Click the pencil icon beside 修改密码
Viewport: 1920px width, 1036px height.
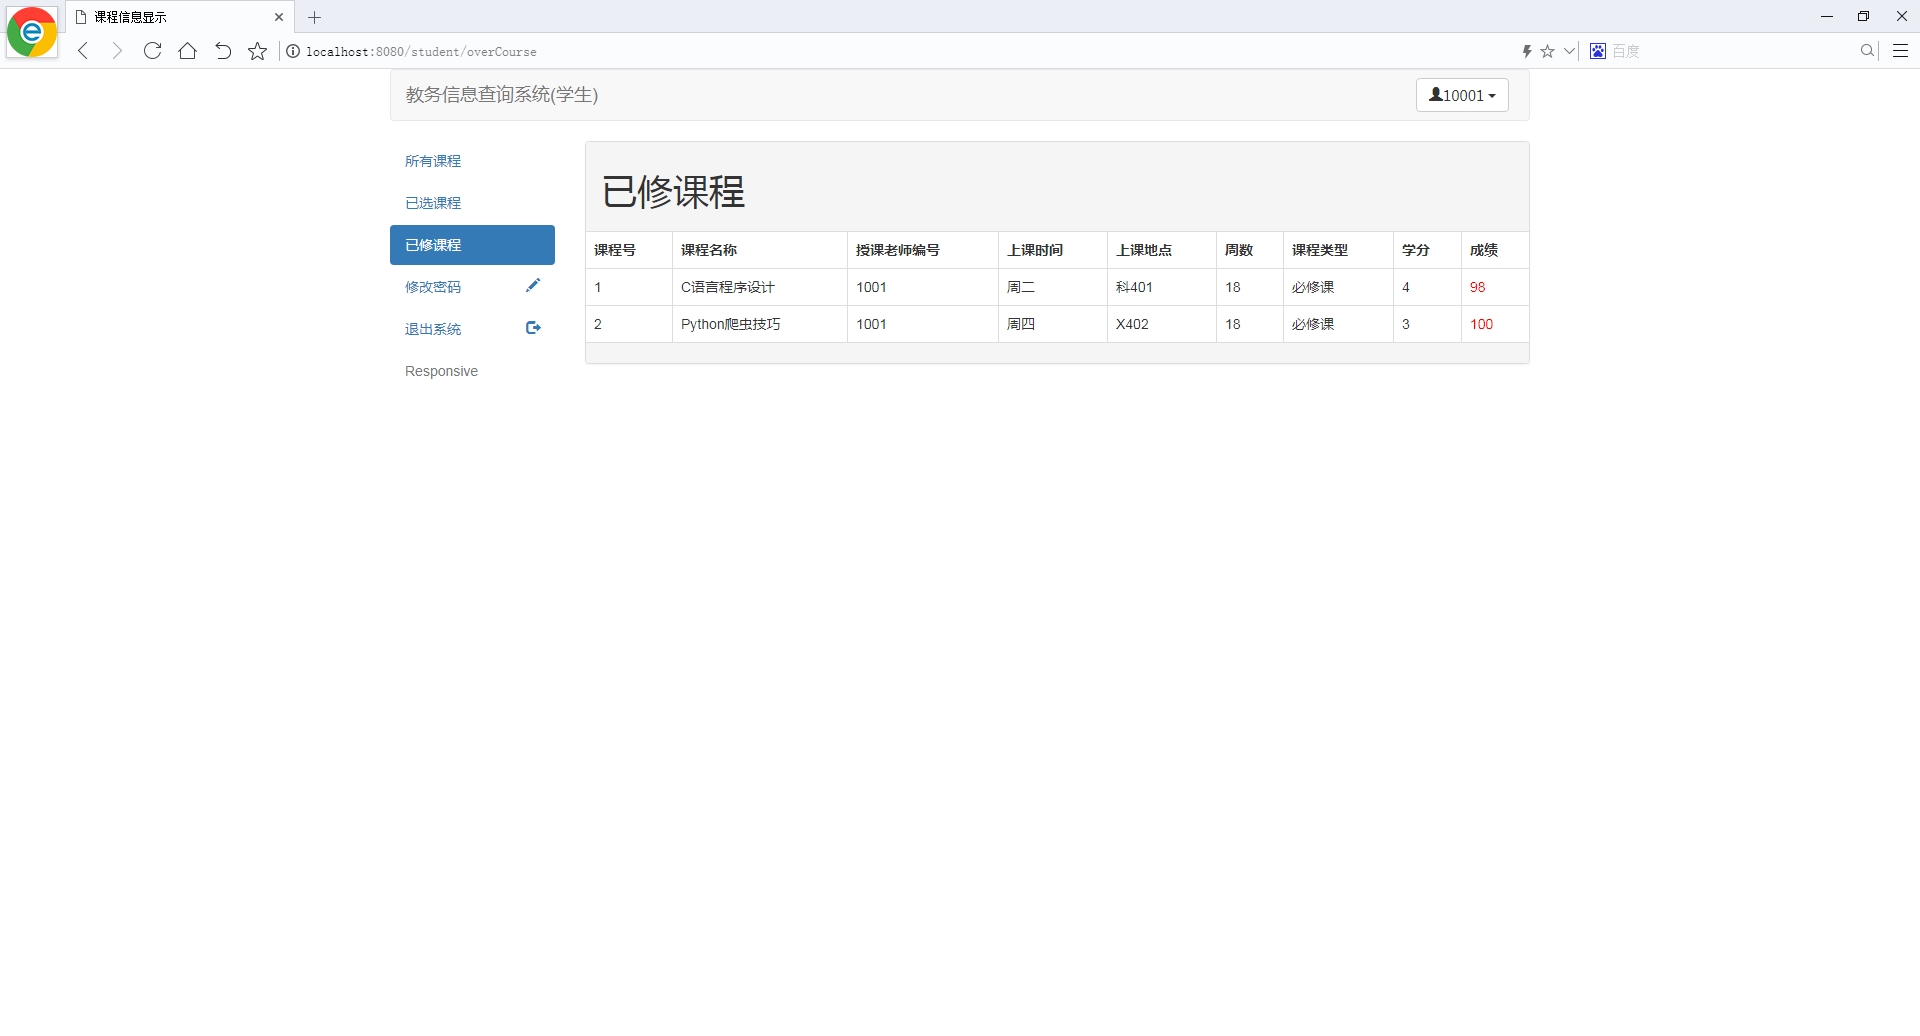533,286
